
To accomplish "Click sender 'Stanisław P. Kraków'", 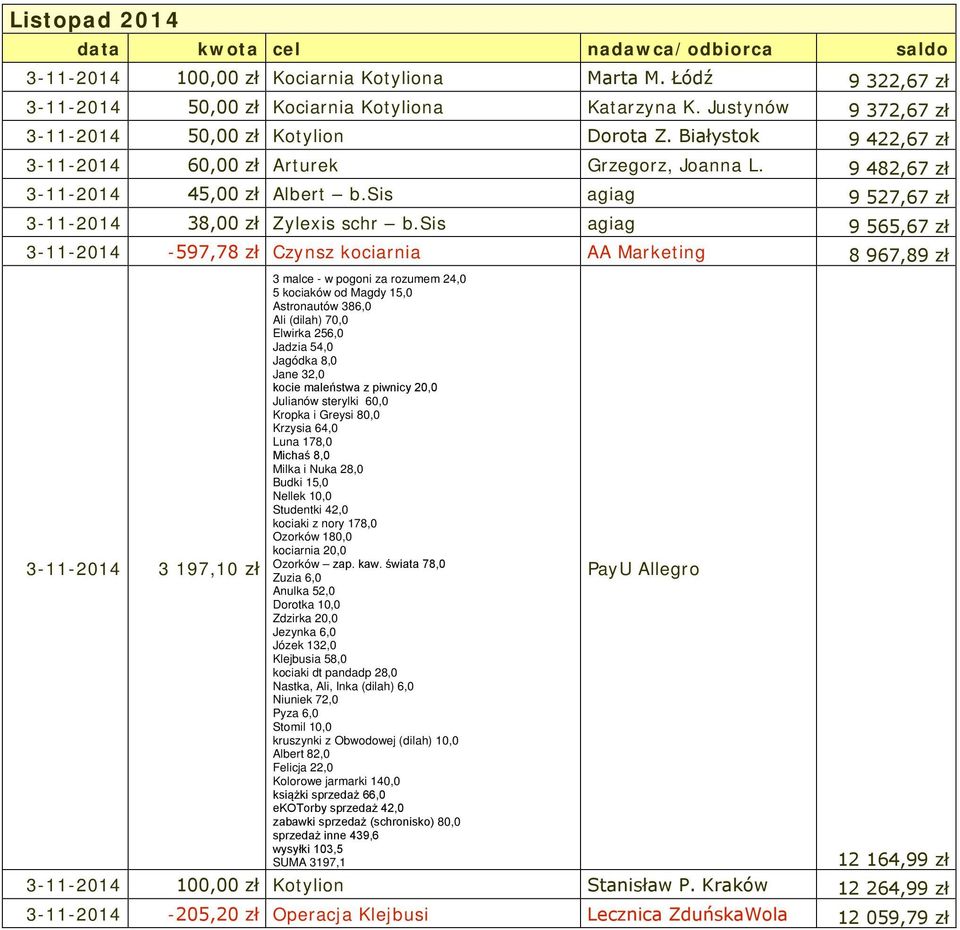I will tap(677, 885).
